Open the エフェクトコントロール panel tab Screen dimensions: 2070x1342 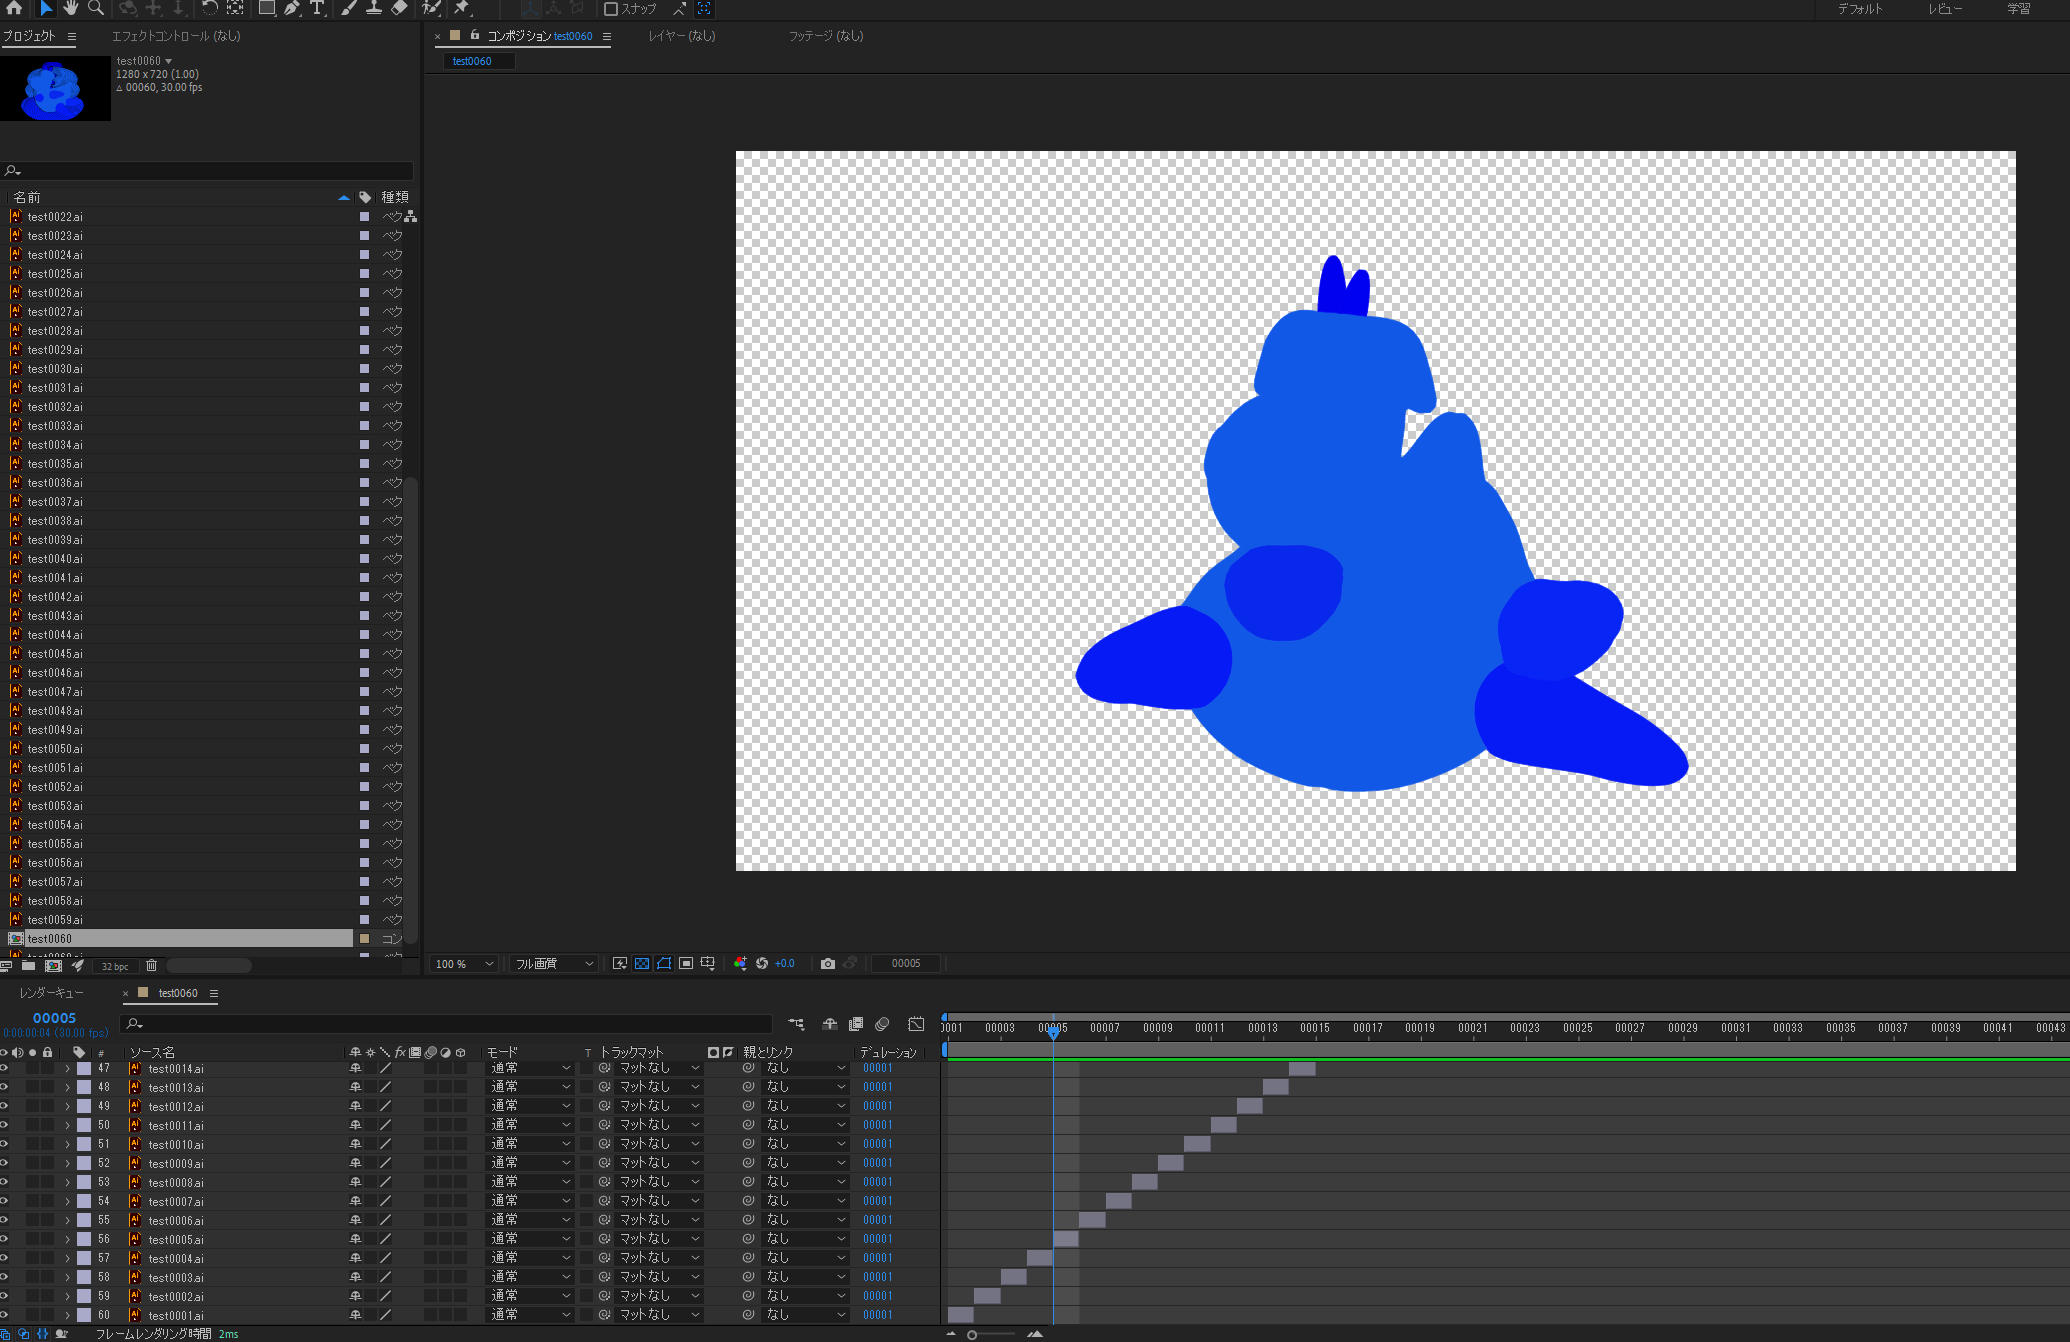coord(176,36)
